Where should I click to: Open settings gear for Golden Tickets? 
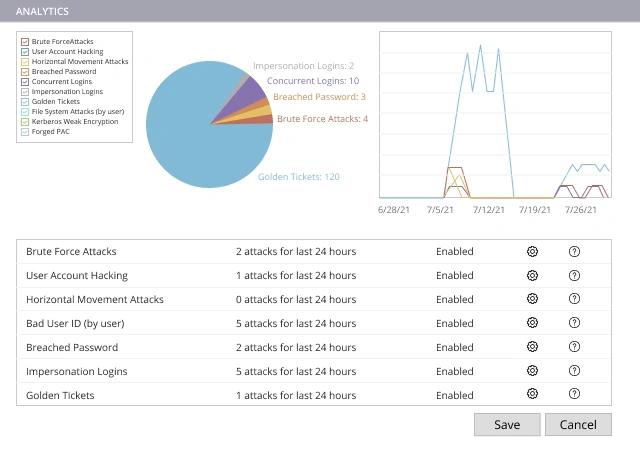click(x=532, y=394)
